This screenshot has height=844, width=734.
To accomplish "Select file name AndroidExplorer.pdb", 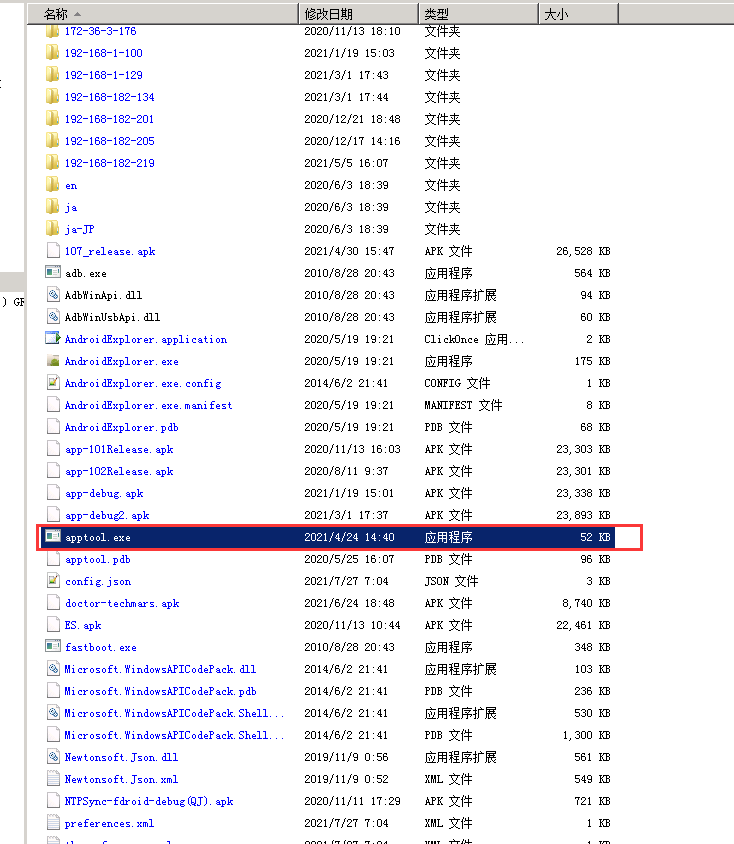I will [x=122, y=427].
